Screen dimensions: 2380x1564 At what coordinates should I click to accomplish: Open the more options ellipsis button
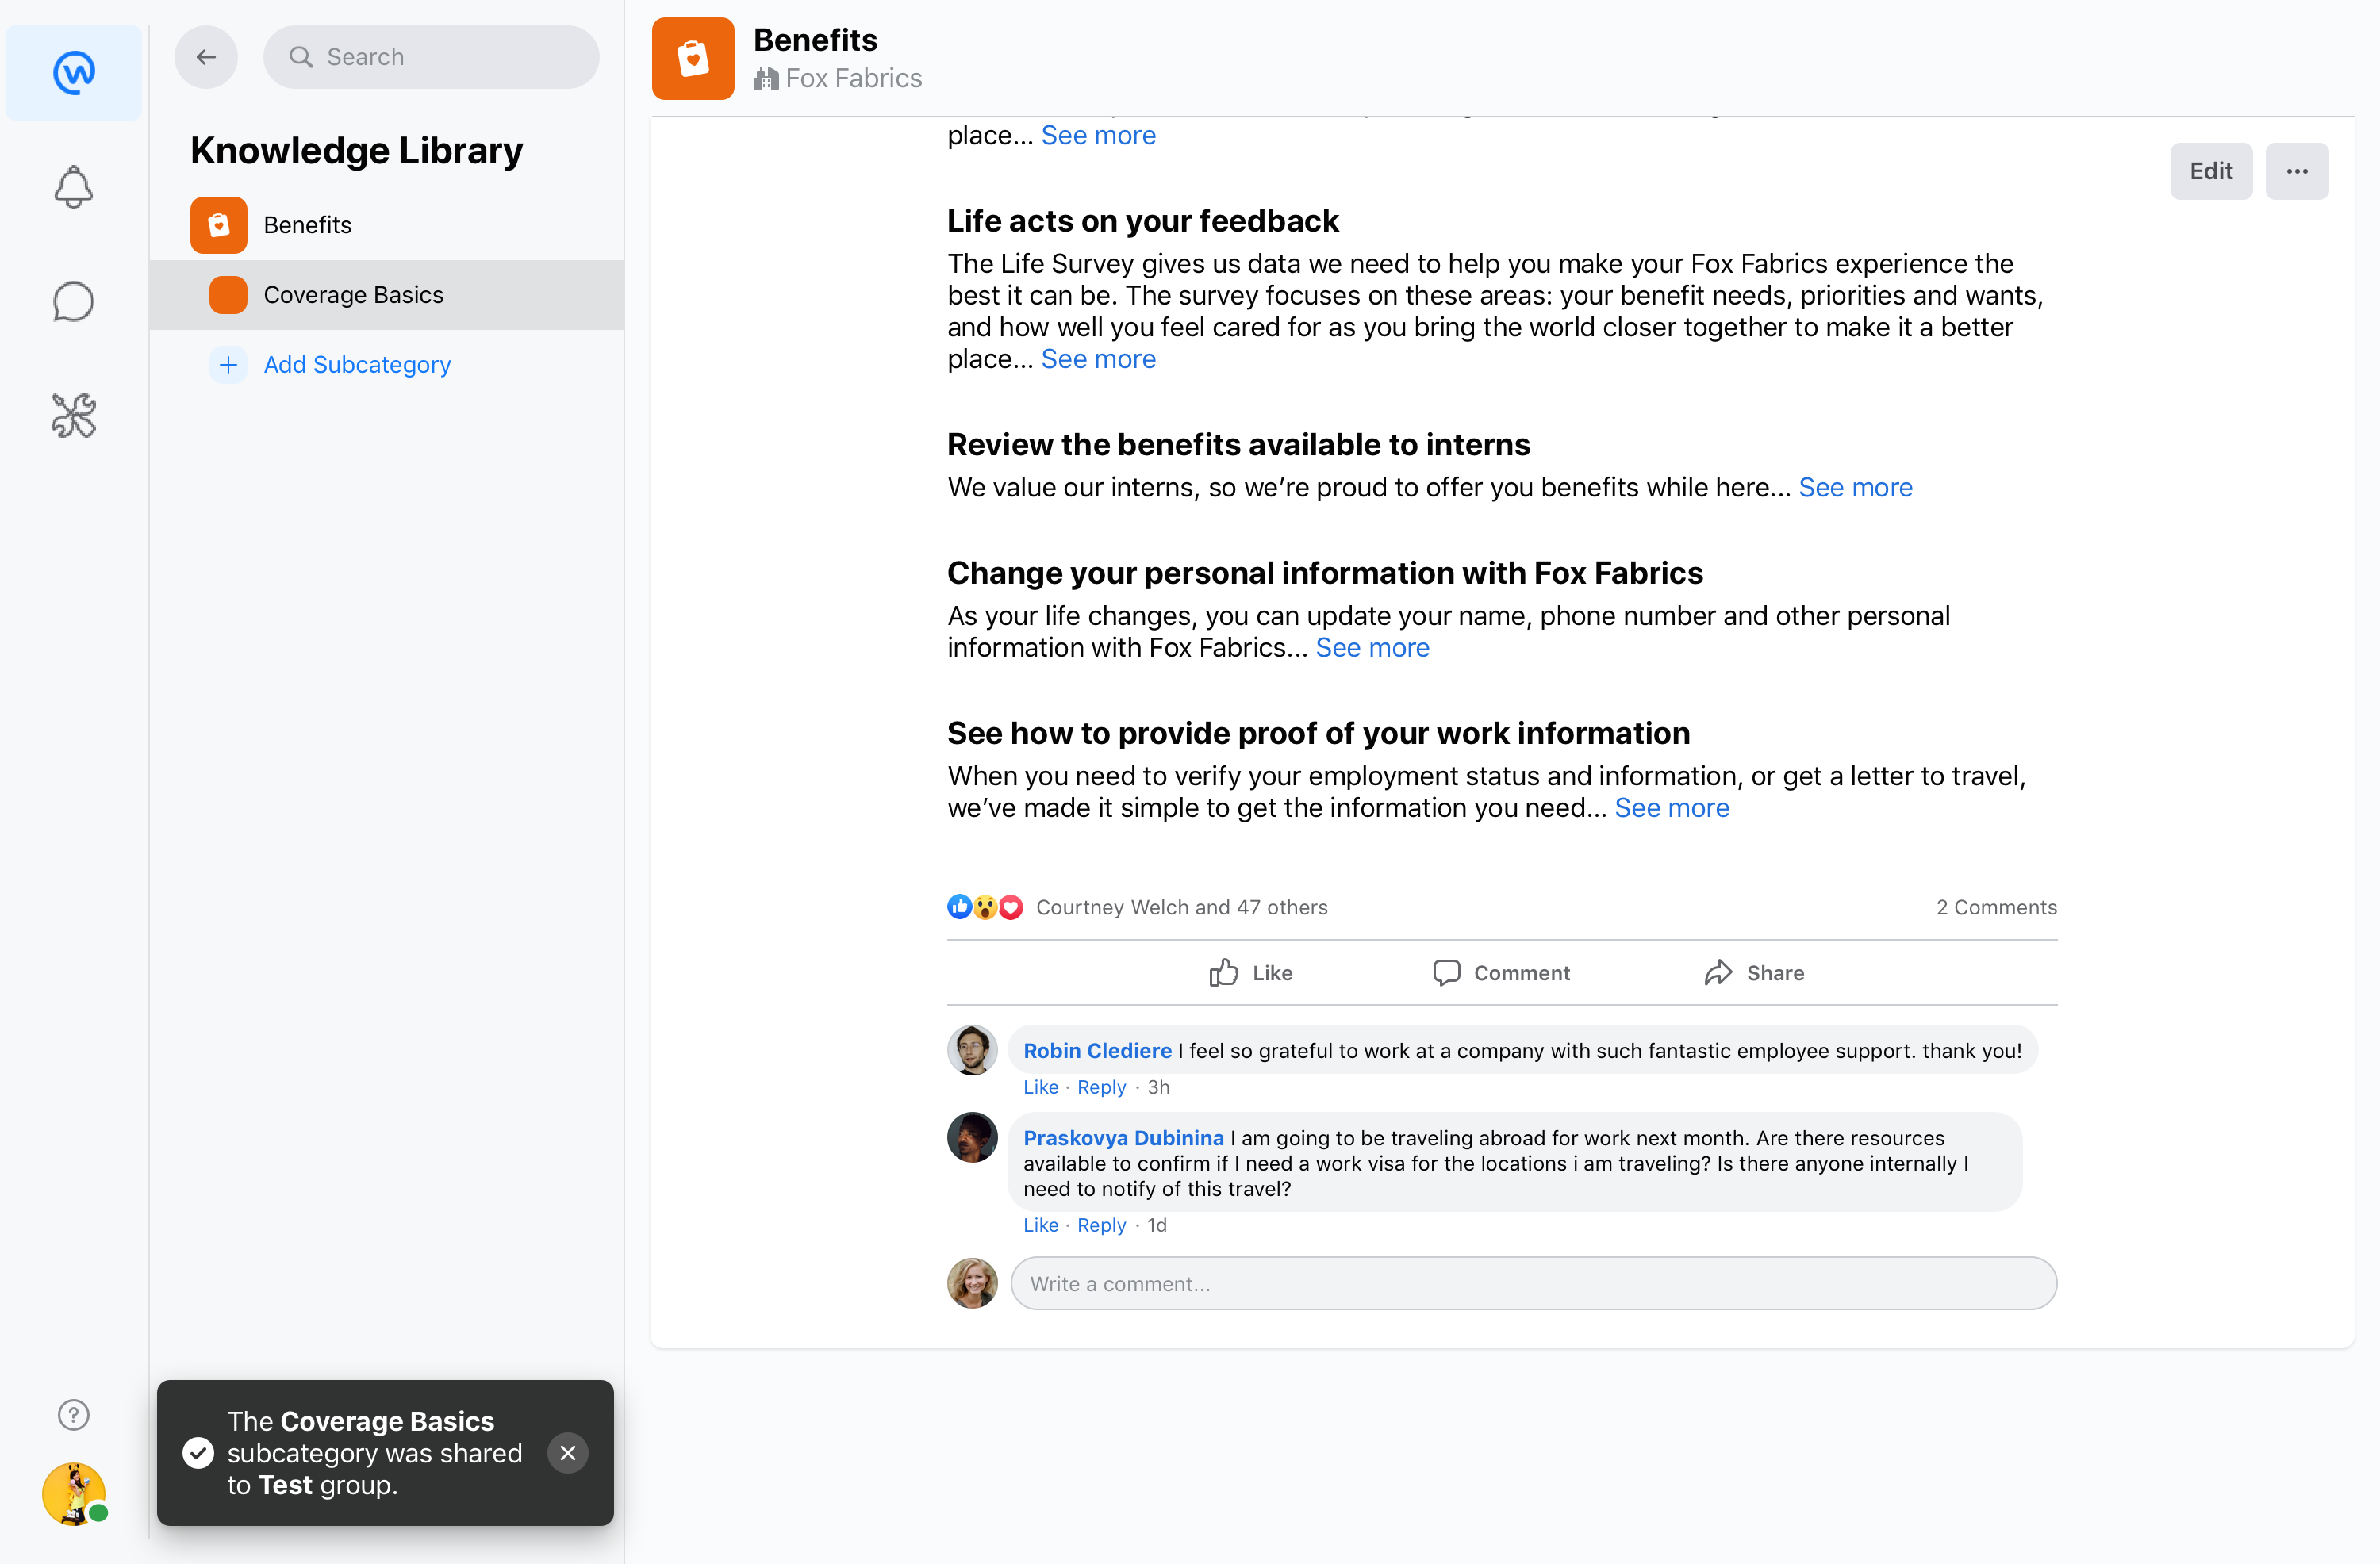pyautogui.click(x=2297, y=171)
